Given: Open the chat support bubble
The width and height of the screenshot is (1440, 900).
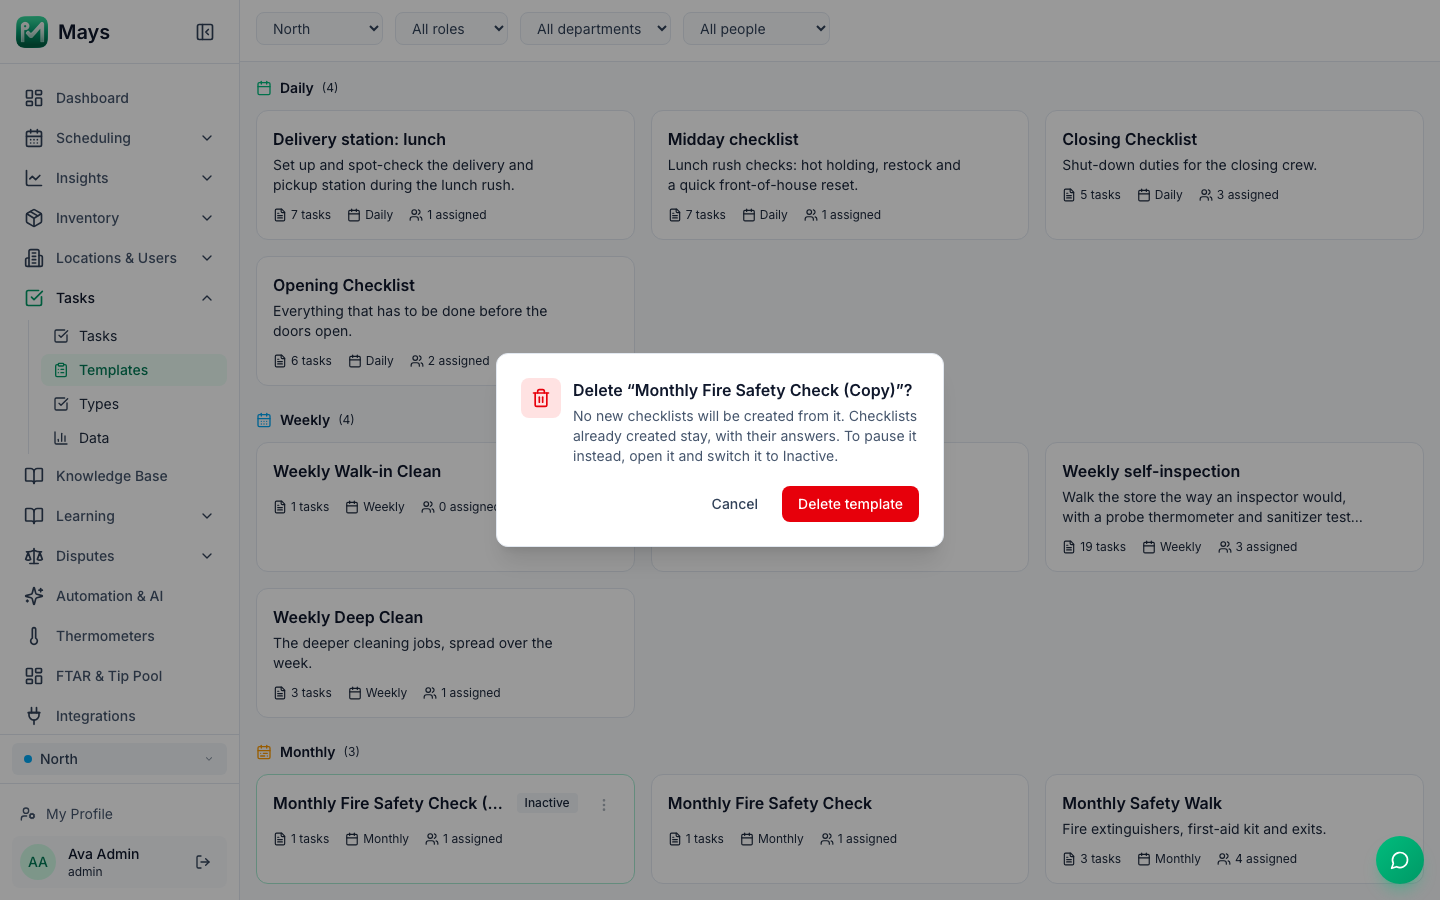Looking at the screenshot, I should tap(1400, 860).
